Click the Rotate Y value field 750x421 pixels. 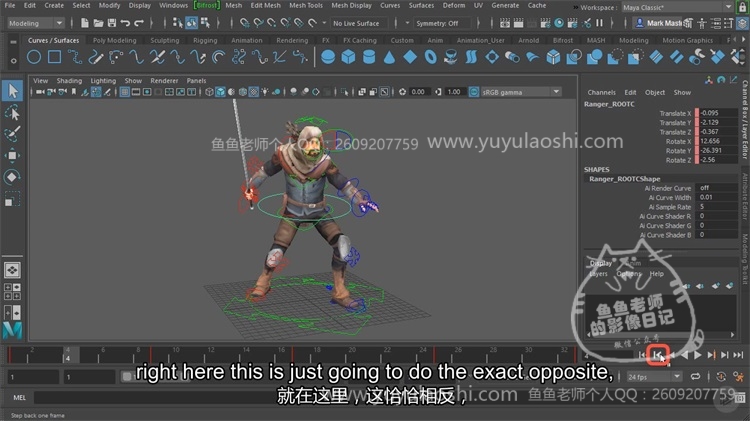point(717,150)
